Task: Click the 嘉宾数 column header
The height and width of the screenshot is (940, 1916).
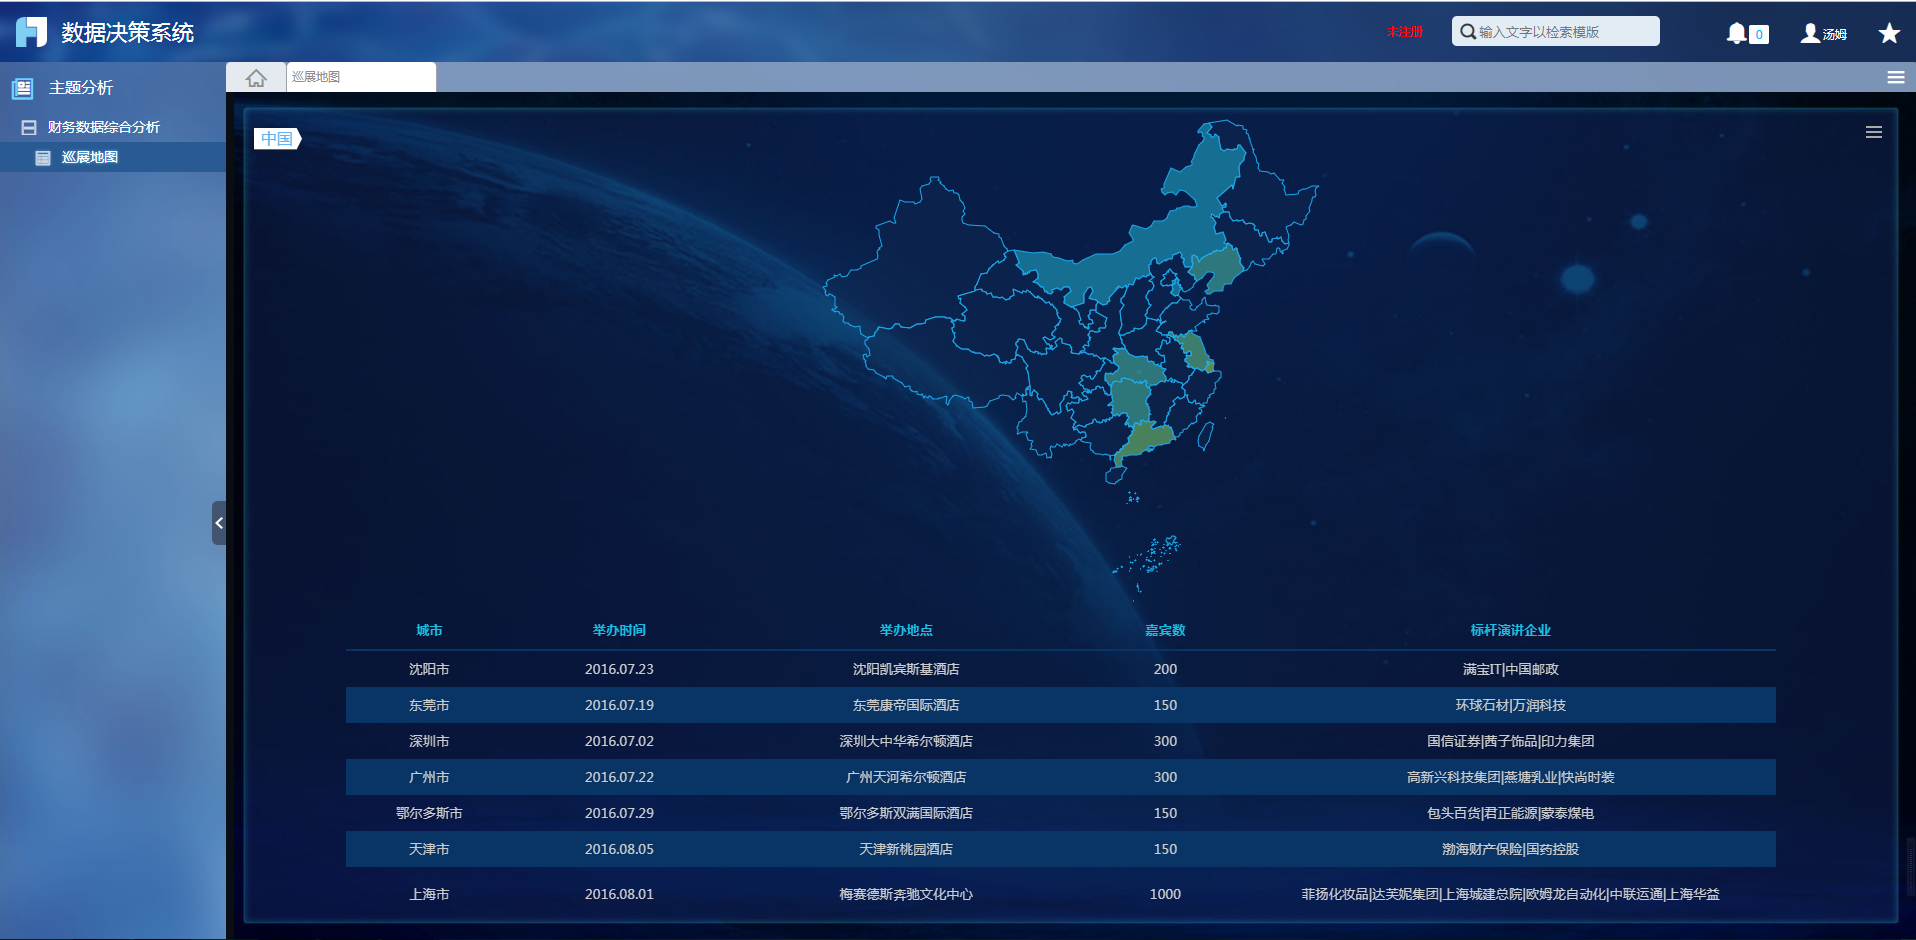Action: [x=1165, y=630]
